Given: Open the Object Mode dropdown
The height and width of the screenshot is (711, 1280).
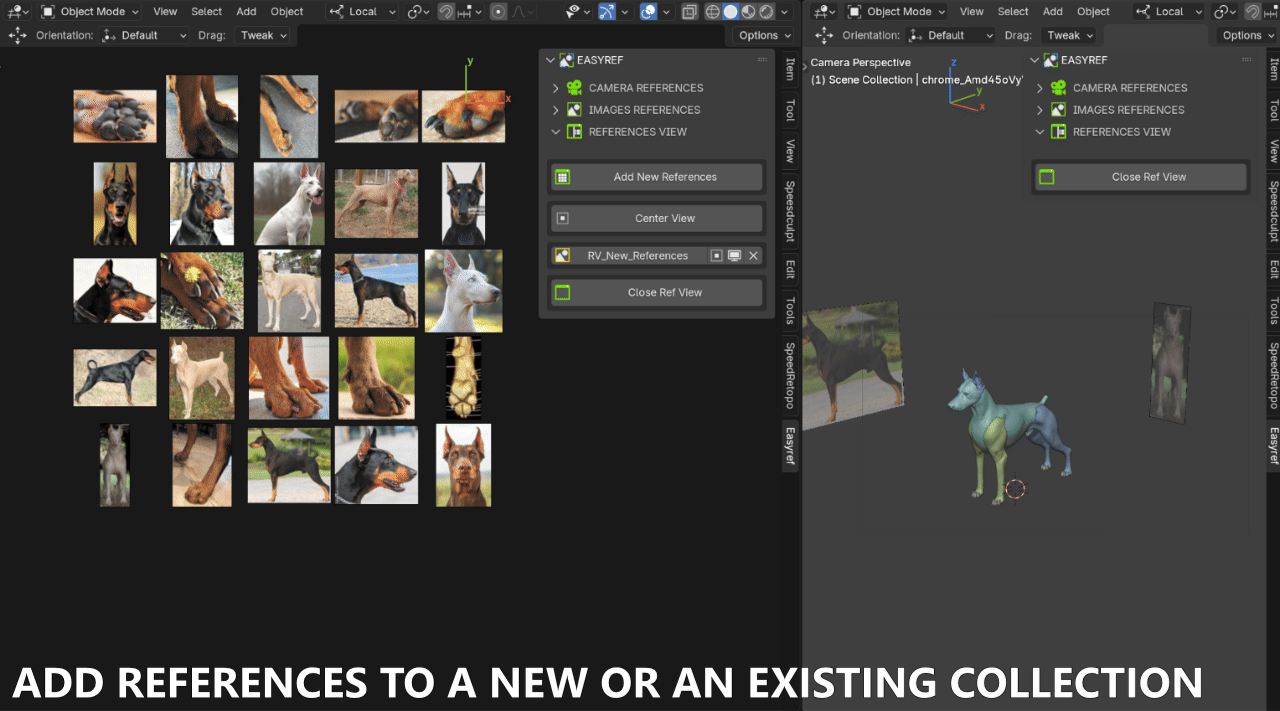Looking at the screenshot, I should [89, 11].
